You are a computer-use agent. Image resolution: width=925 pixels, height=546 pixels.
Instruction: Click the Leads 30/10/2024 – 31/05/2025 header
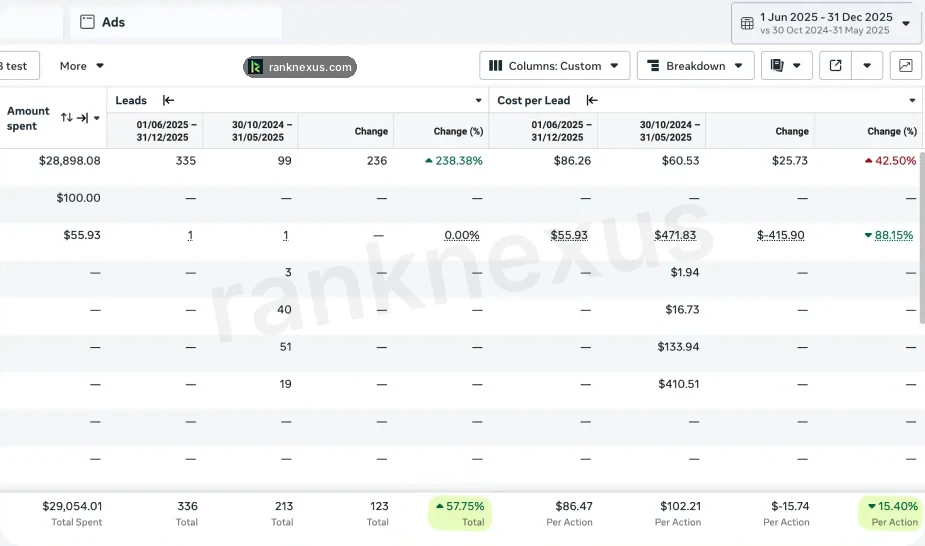(x=251, y=131)
